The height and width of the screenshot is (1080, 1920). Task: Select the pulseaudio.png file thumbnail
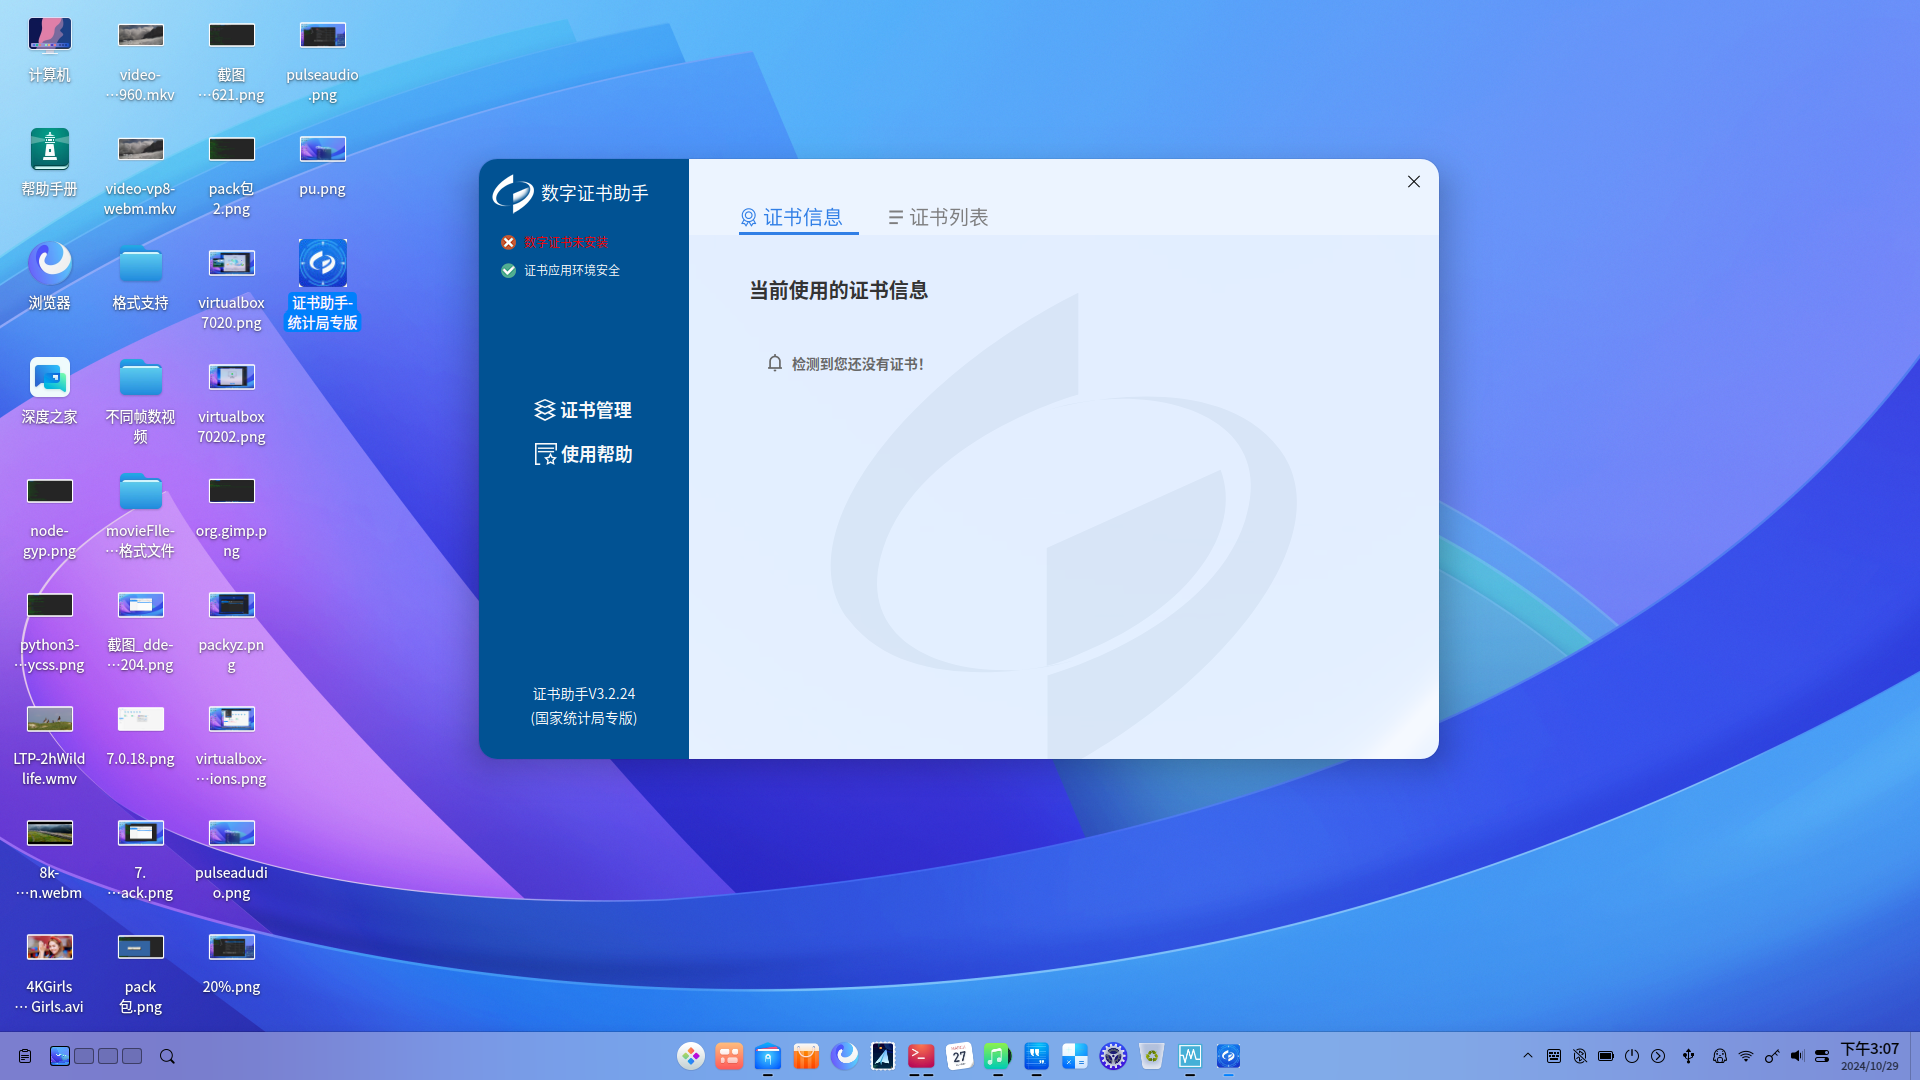coord(322,35)
